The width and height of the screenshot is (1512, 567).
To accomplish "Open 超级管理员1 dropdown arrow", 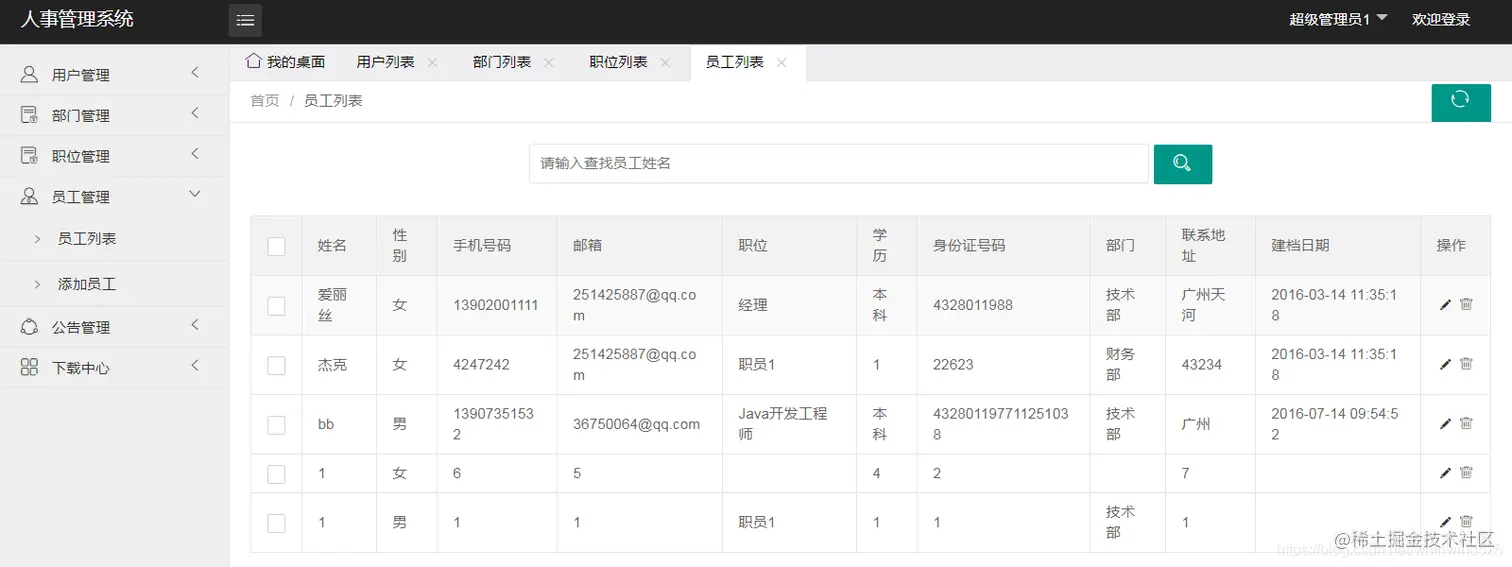I will point(1382,18).
